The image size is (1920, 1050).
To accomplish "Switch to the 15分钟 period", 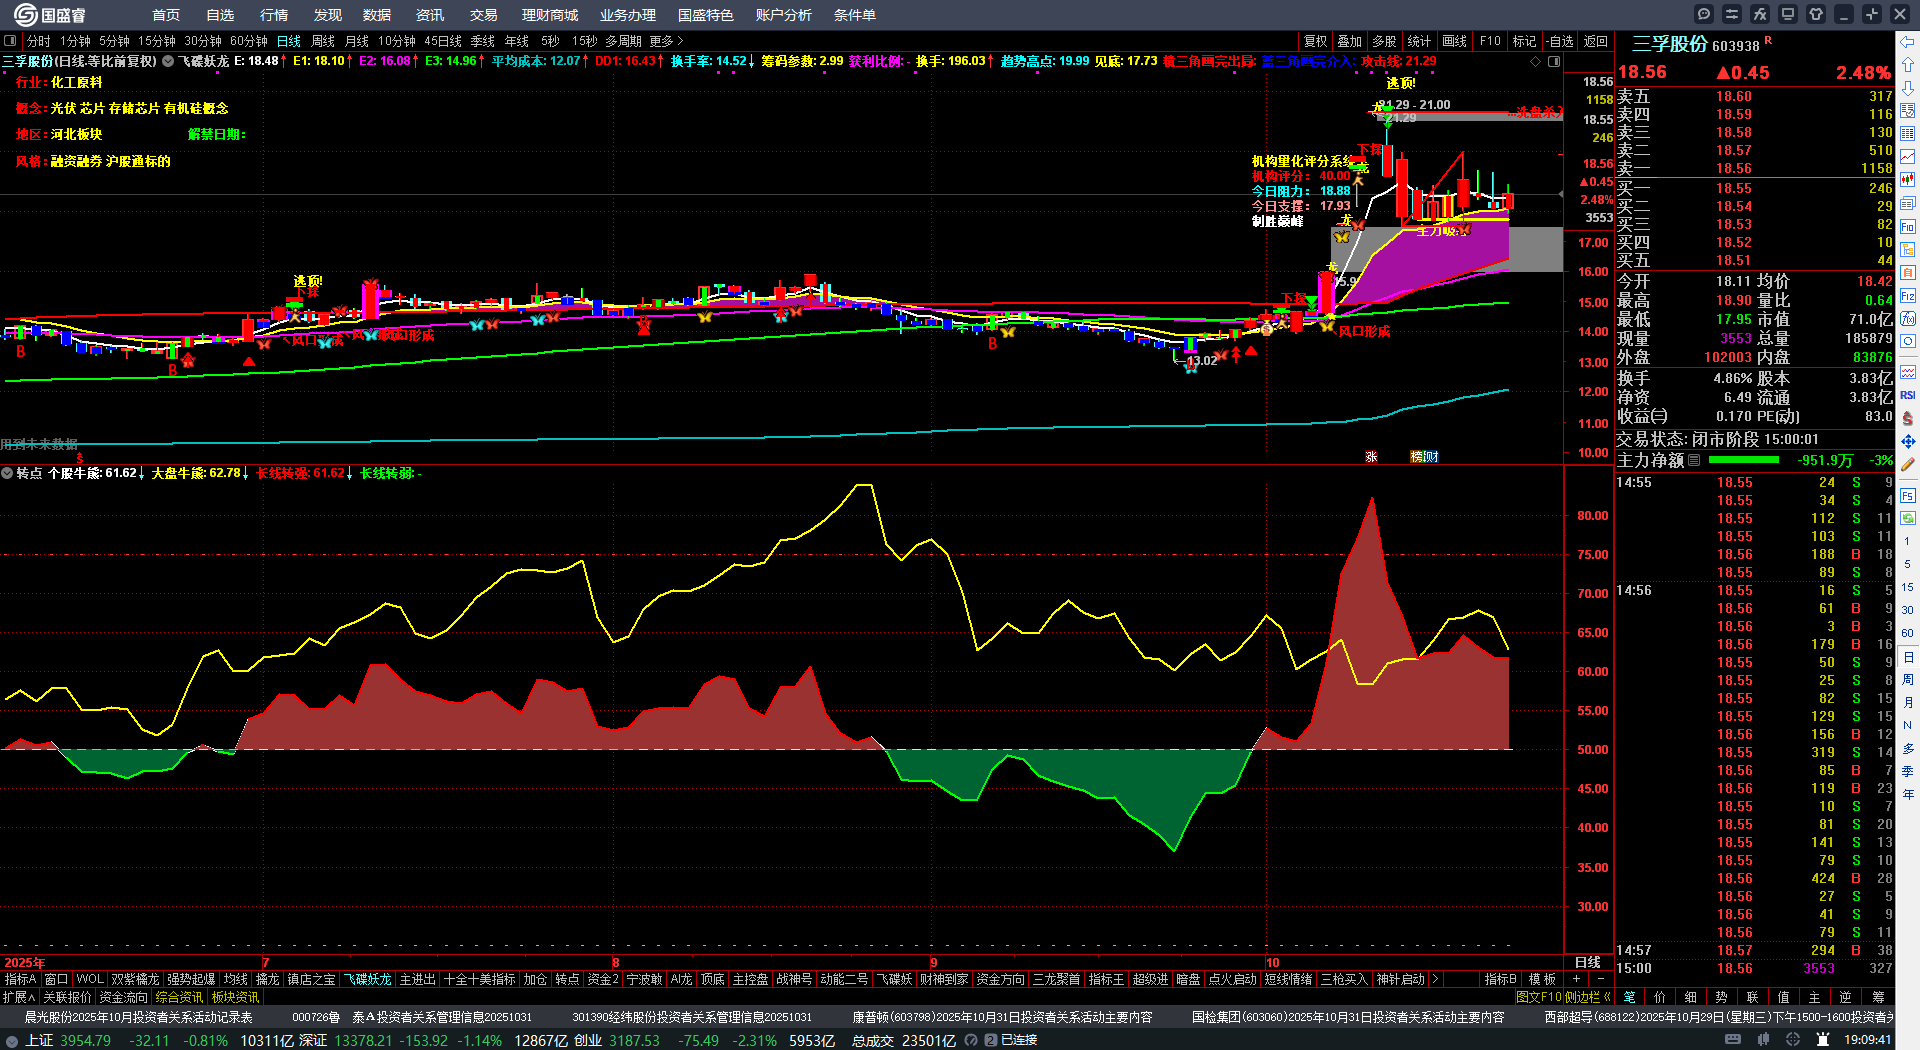I will pos(157,41).
